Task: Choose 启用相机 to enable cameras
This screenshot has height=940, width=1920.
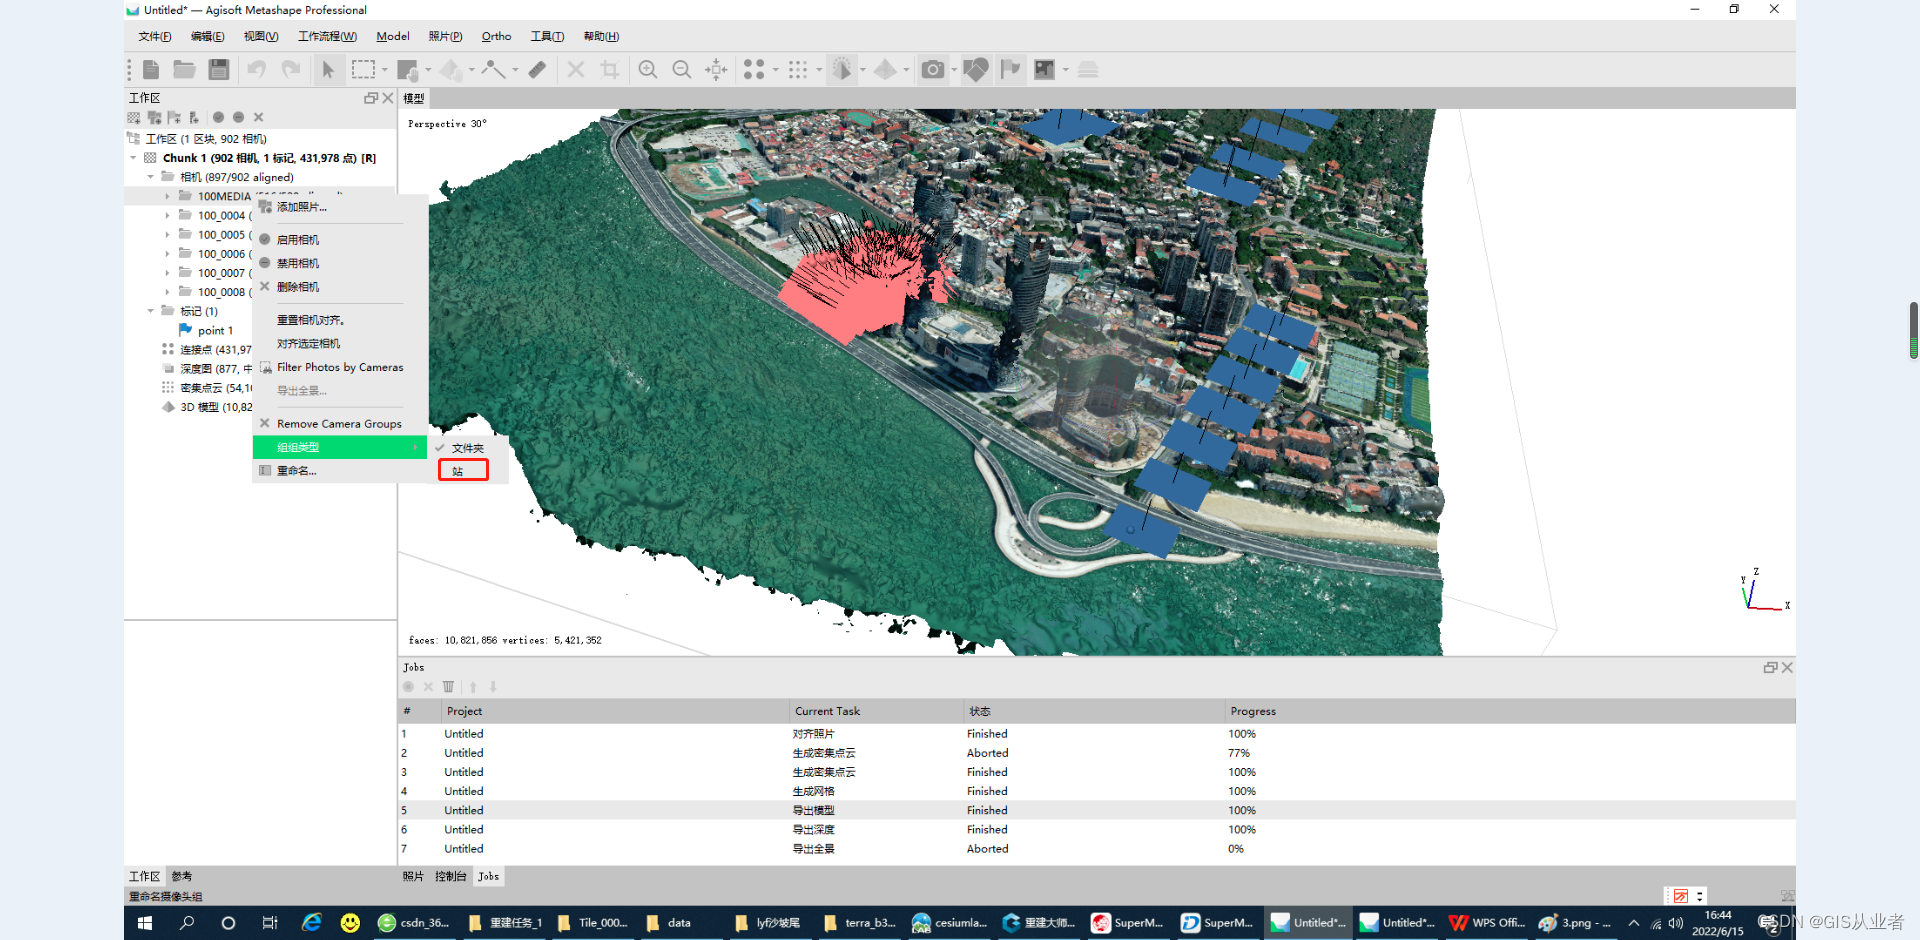Action: pyautogui.click(x=298, y=240)
